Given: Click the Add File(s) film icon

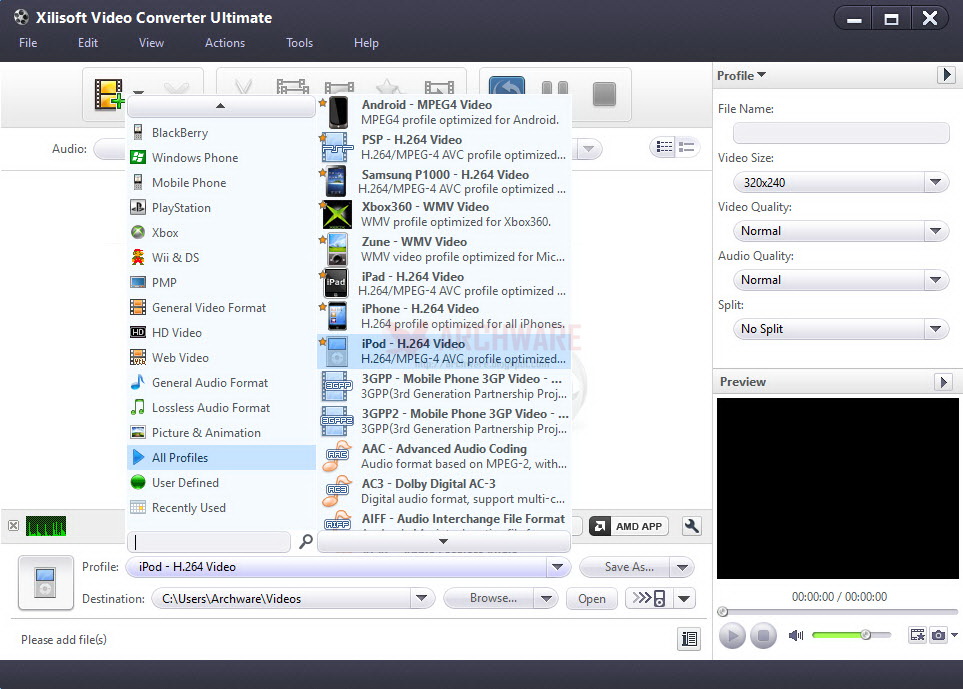Looking at the screenshot, I should (x=109, y=95).
